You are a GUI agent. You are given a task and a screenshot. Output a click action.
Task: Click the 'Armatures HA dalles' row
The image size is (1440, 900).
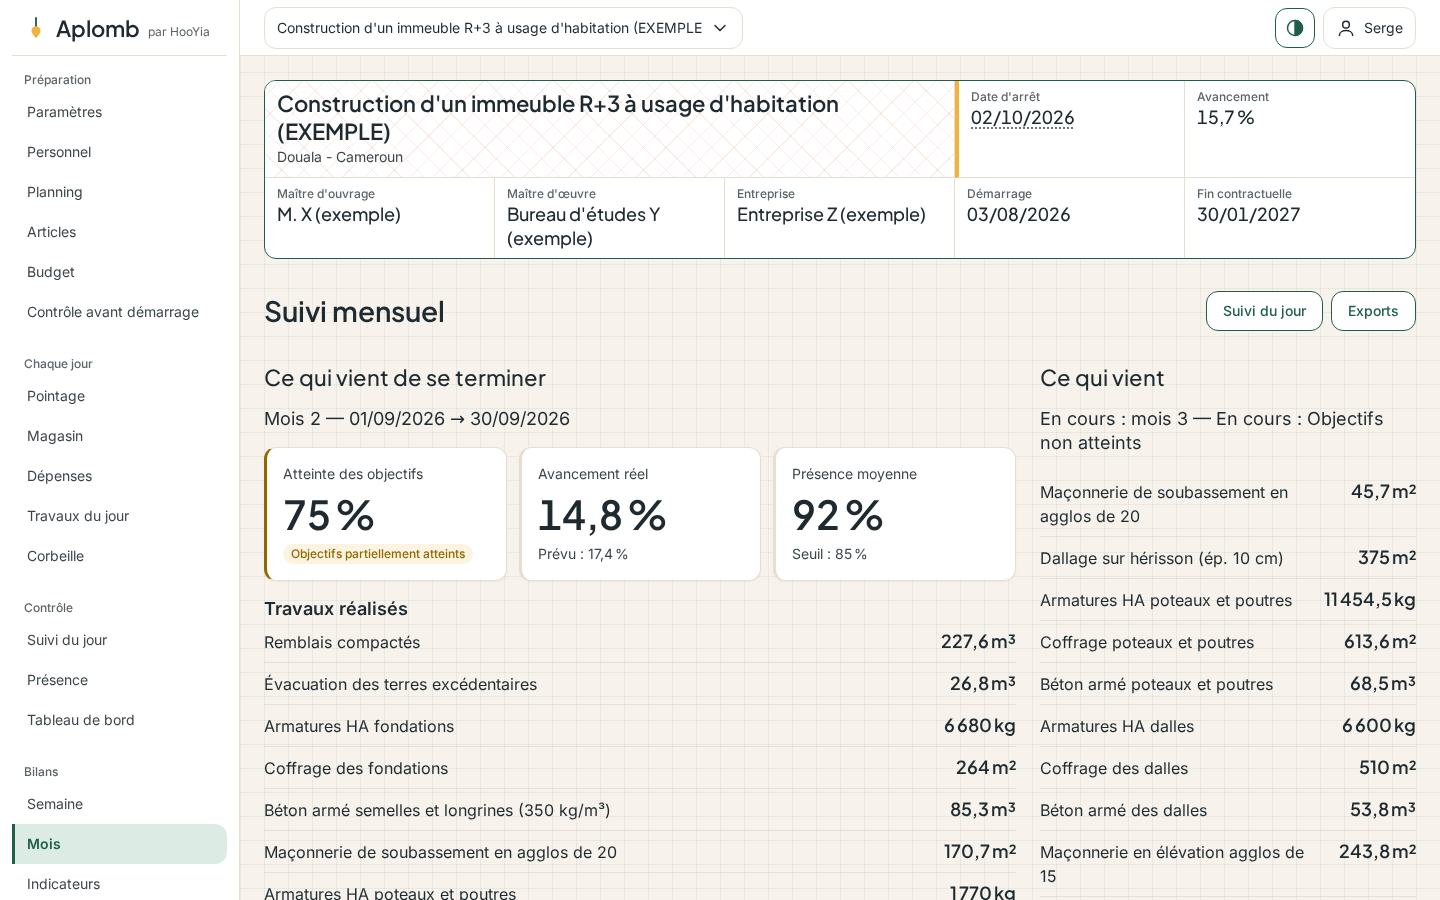1228,726
